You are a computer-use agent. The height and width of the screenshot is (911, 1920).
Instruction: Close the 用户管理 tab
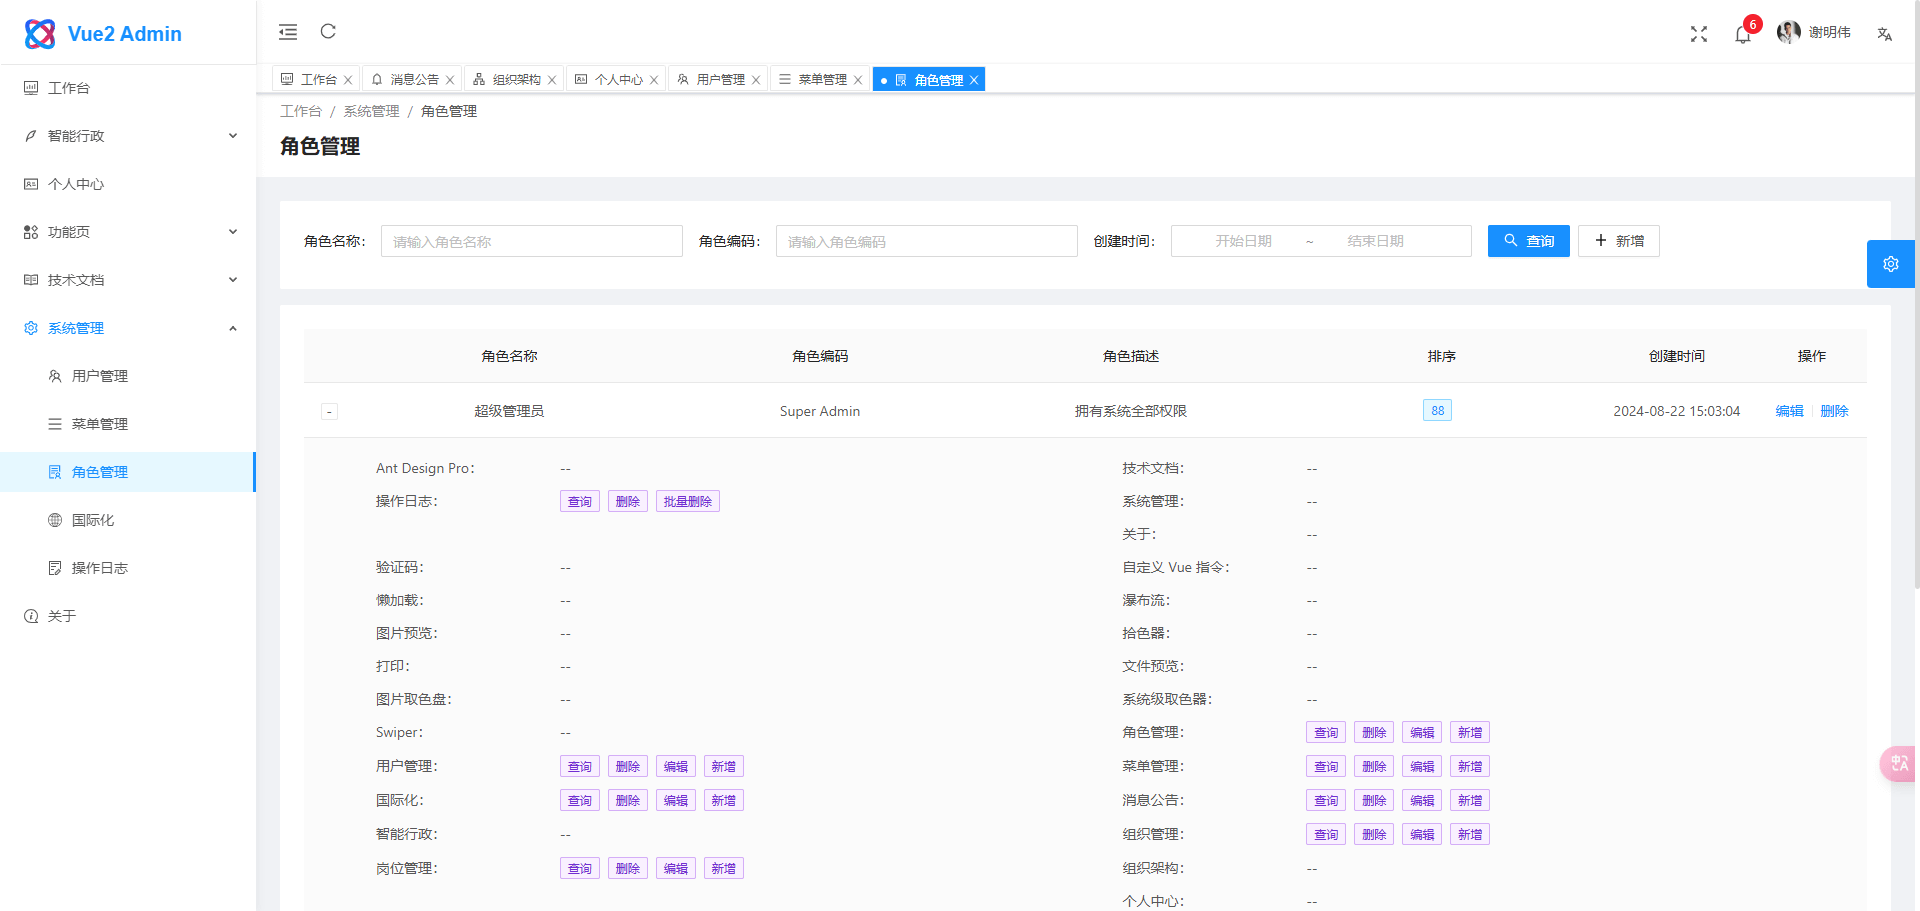pyautogui.click(x=756, y=80)
